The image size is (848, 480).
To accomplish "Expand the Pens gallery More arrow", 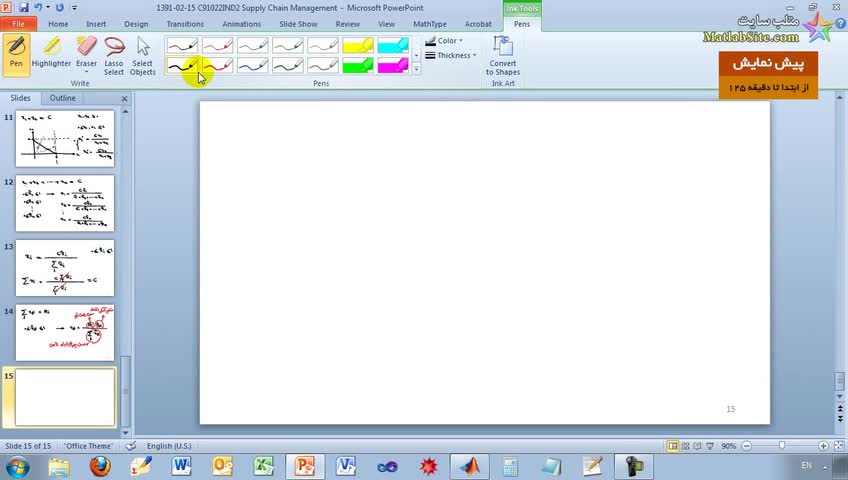I will tap(416, 69).
